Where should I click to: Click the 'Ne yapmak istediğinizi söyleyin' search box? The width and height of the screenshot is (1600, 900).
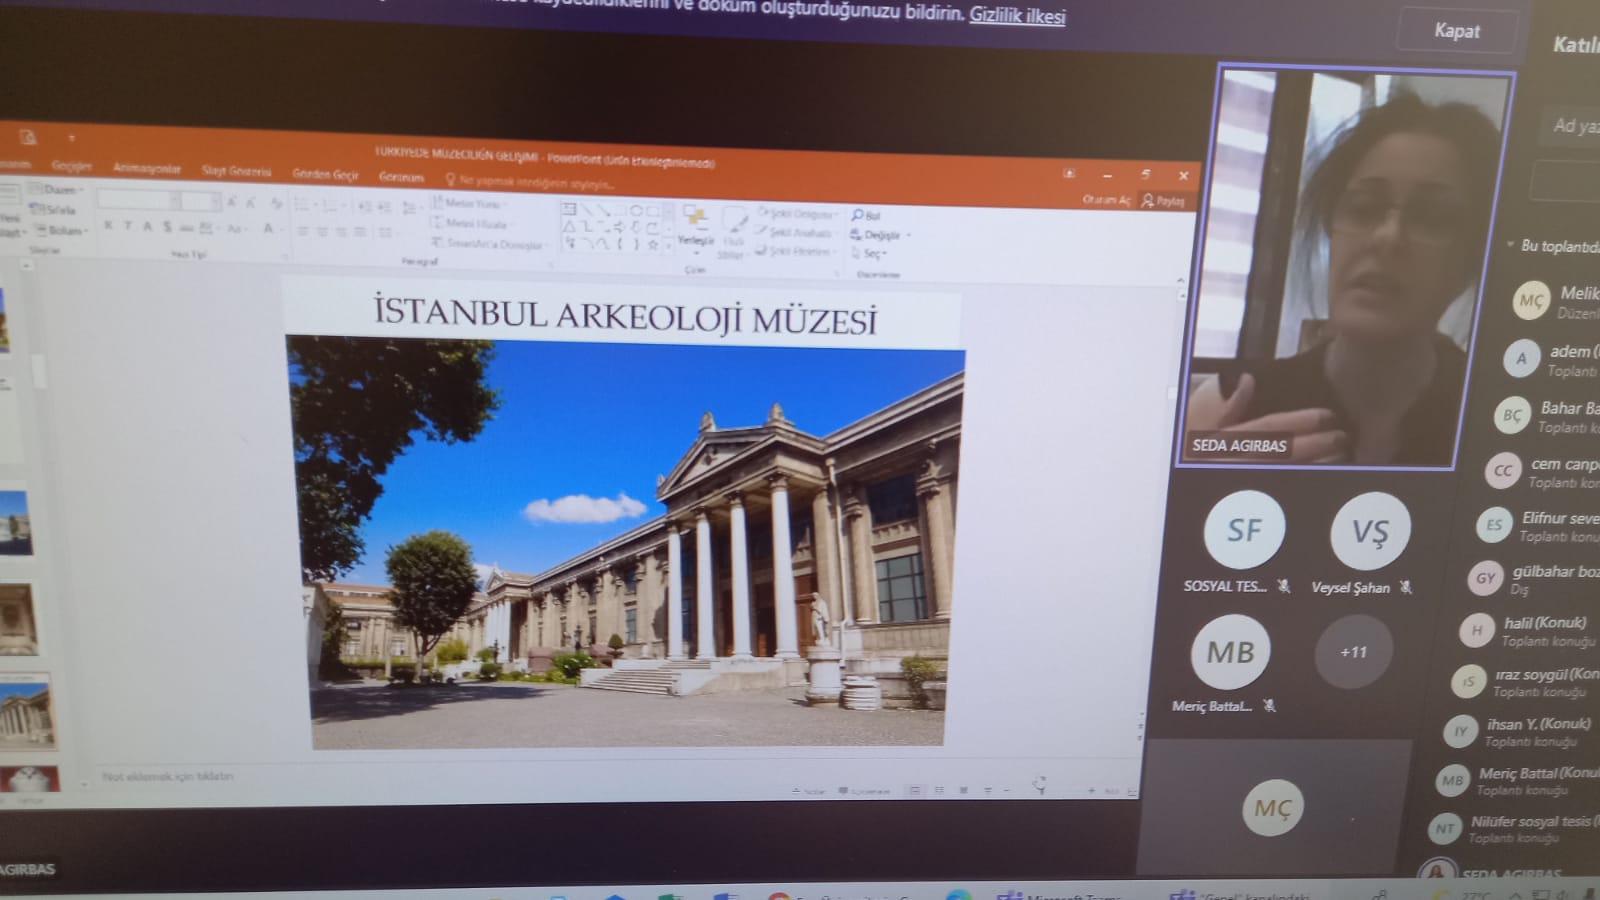pyautogui.click(x=530, y=182)
